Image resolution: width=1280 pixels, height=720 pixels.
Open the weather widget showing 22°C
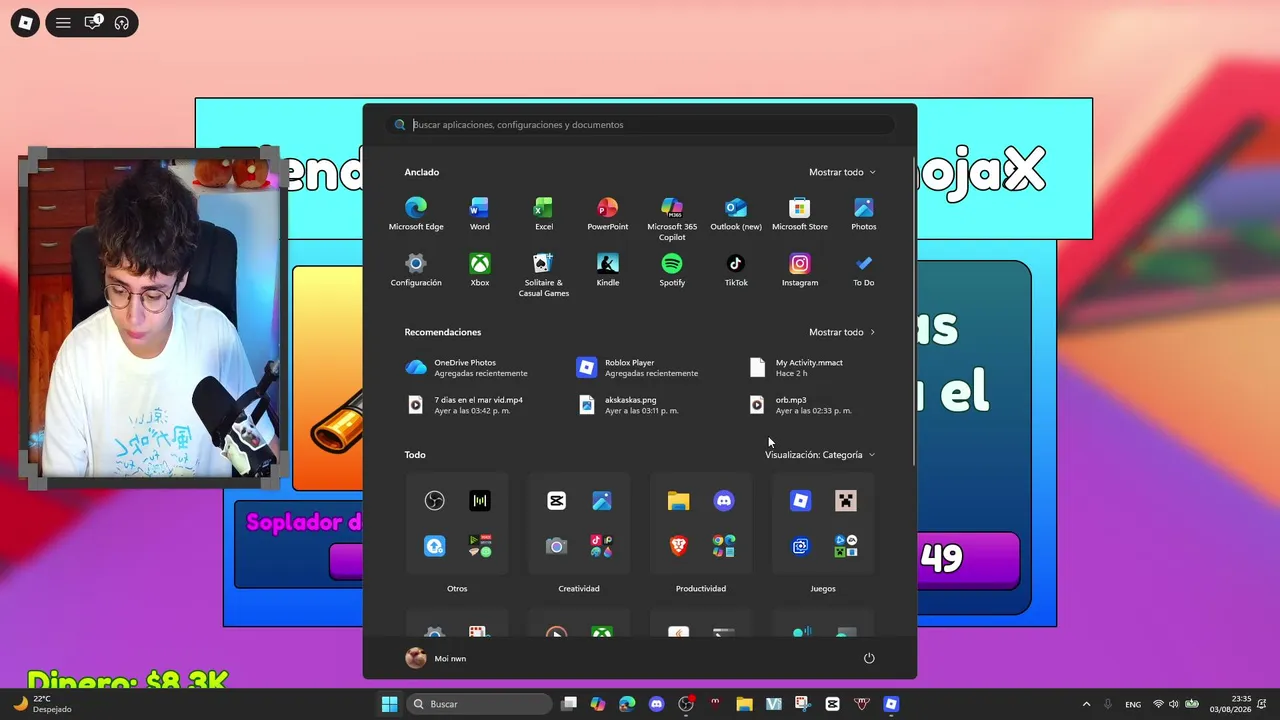point(43,704)
